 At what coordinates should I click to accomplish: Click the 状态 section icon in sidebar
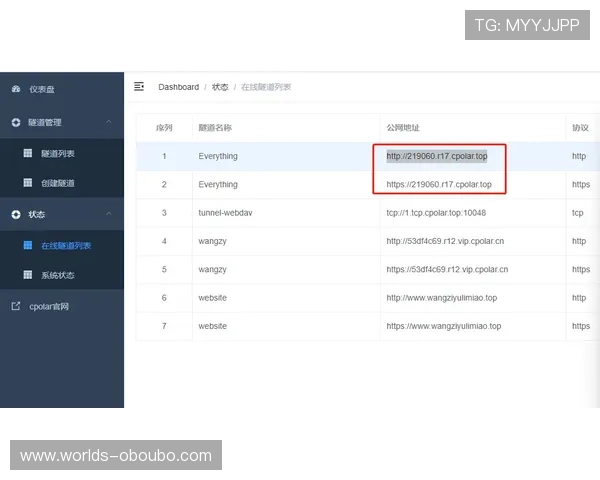click(x=16, y=214)
